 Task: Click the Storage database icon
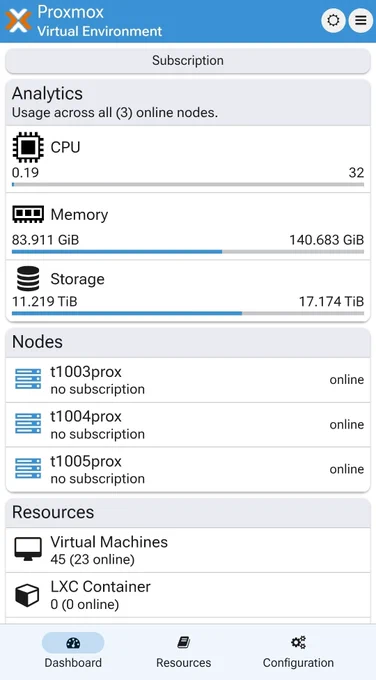(28, 278)
